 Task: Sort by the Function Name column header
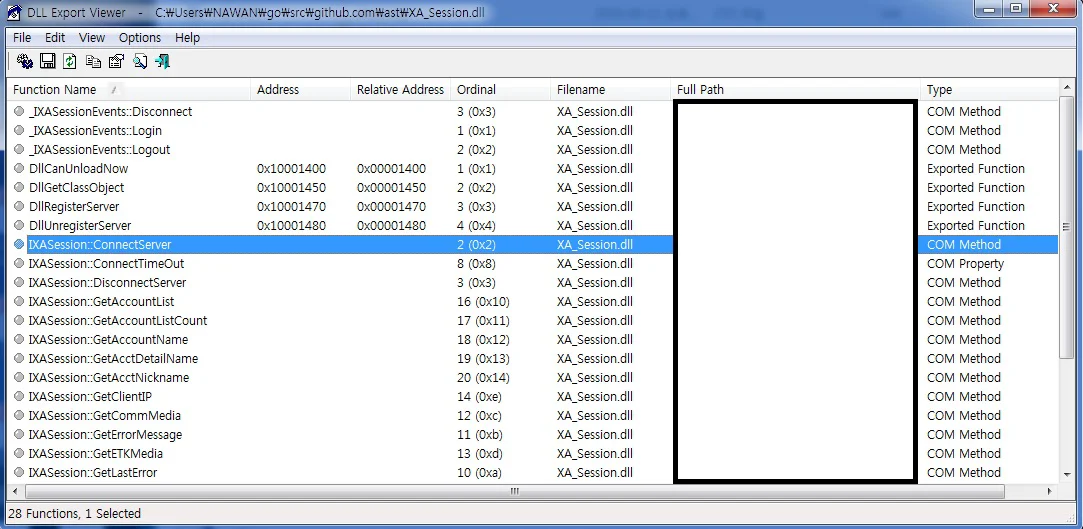tap(129, 90)
